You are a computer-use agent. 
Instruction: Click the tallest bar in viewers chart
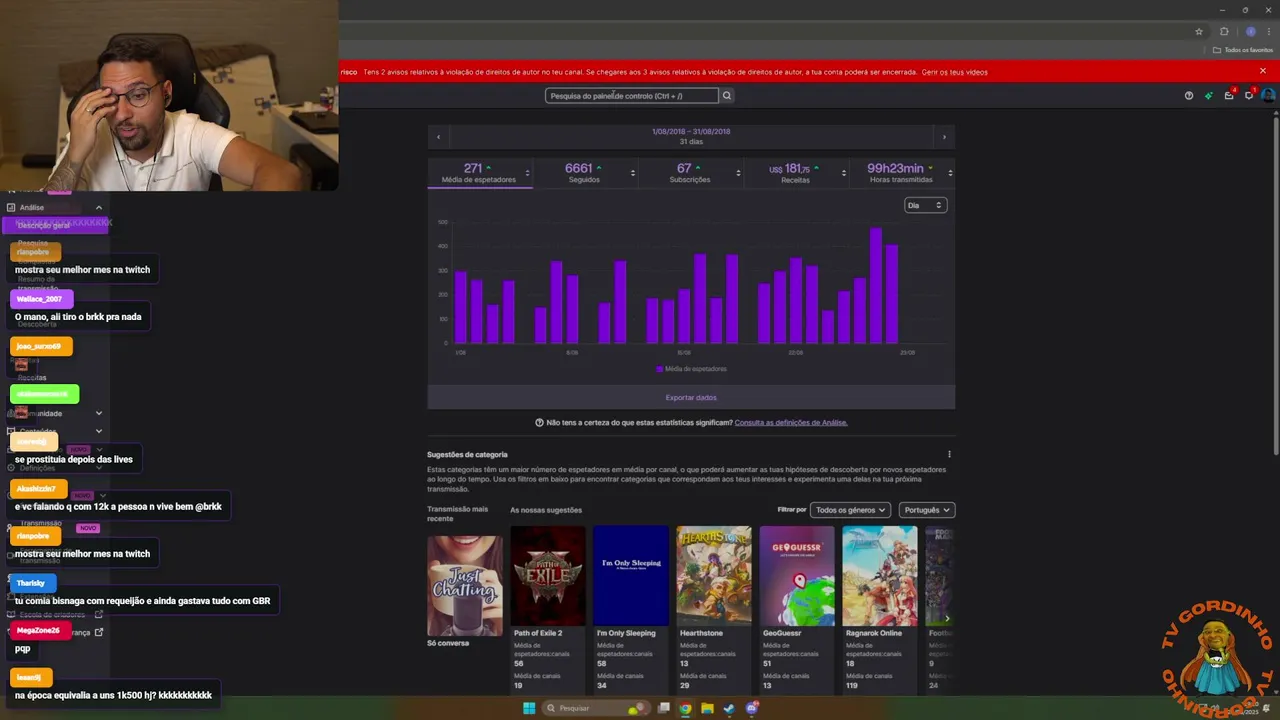(876, 286)
